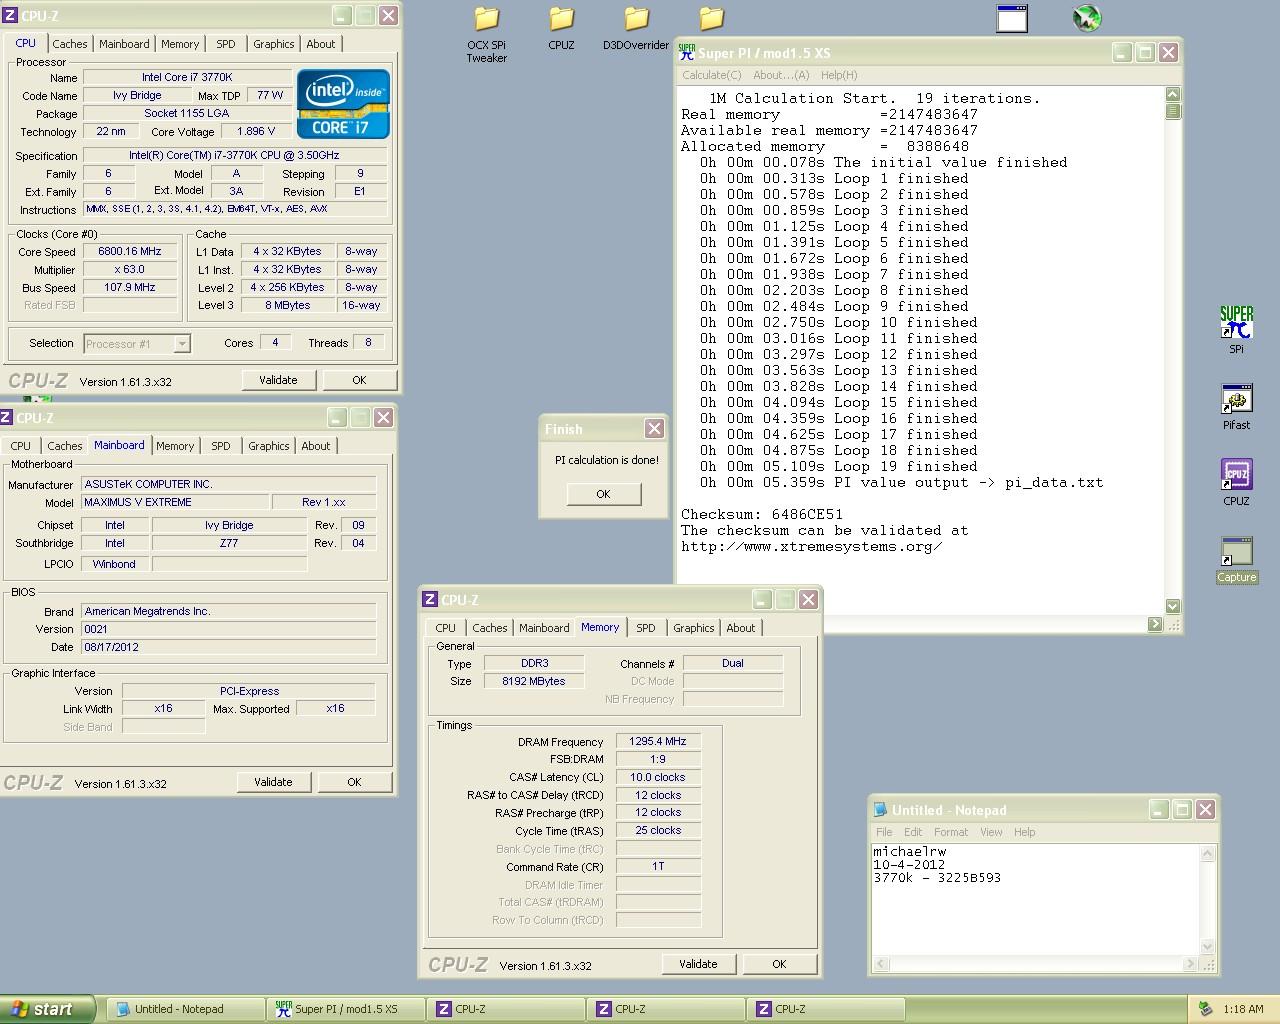Open the D3DOverrider desktop folder

point(636,29)
